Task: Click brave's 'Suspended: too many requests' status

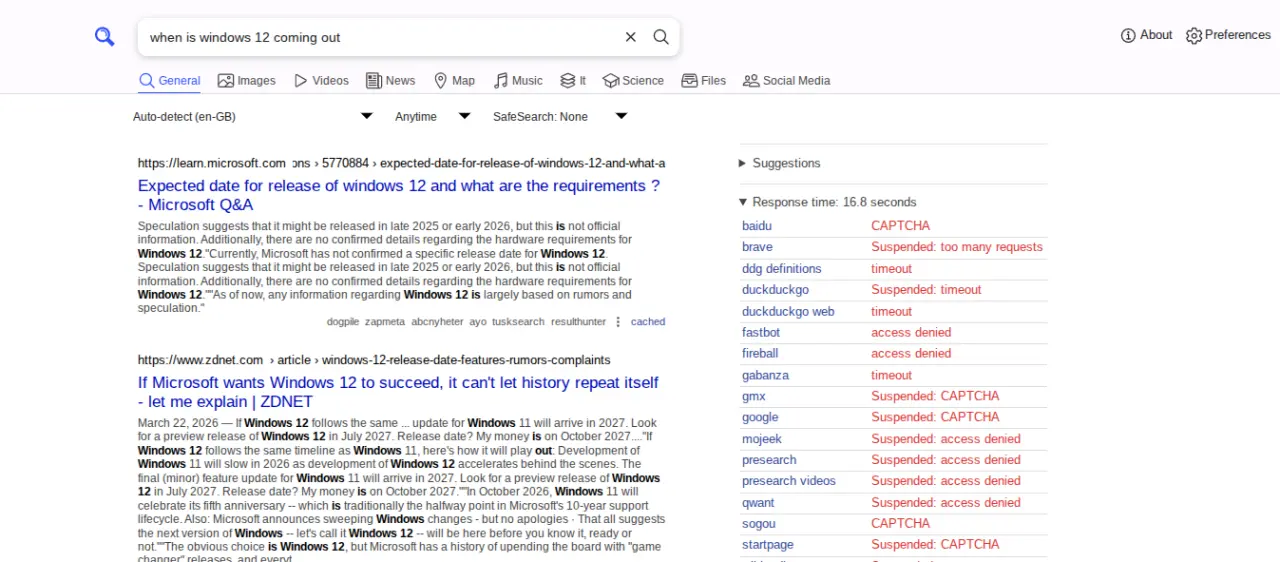Action: pos(957,247)
